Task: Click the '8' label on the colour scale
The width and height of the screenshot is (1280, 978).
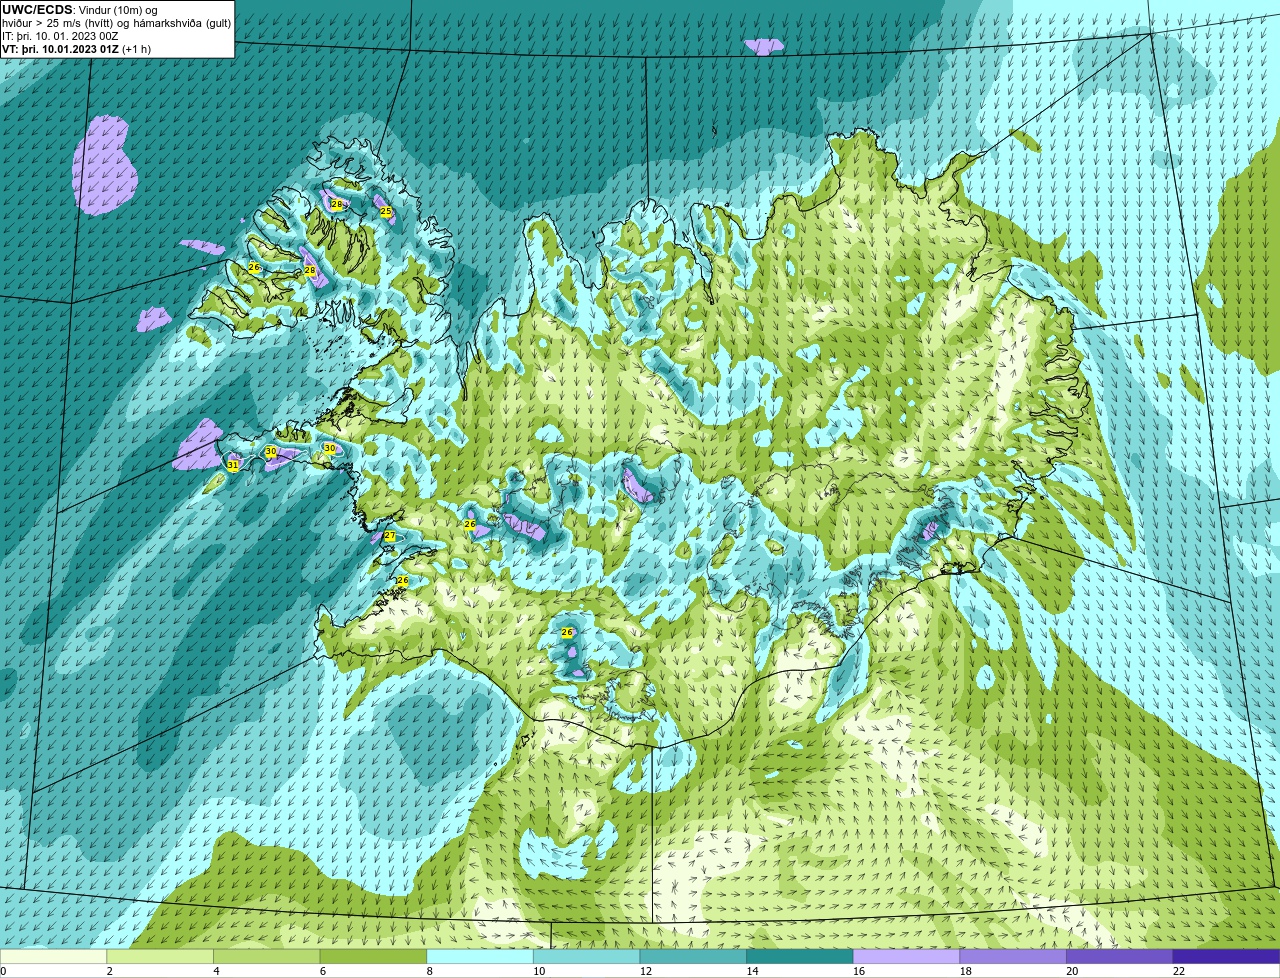Action: click(430, 971)
